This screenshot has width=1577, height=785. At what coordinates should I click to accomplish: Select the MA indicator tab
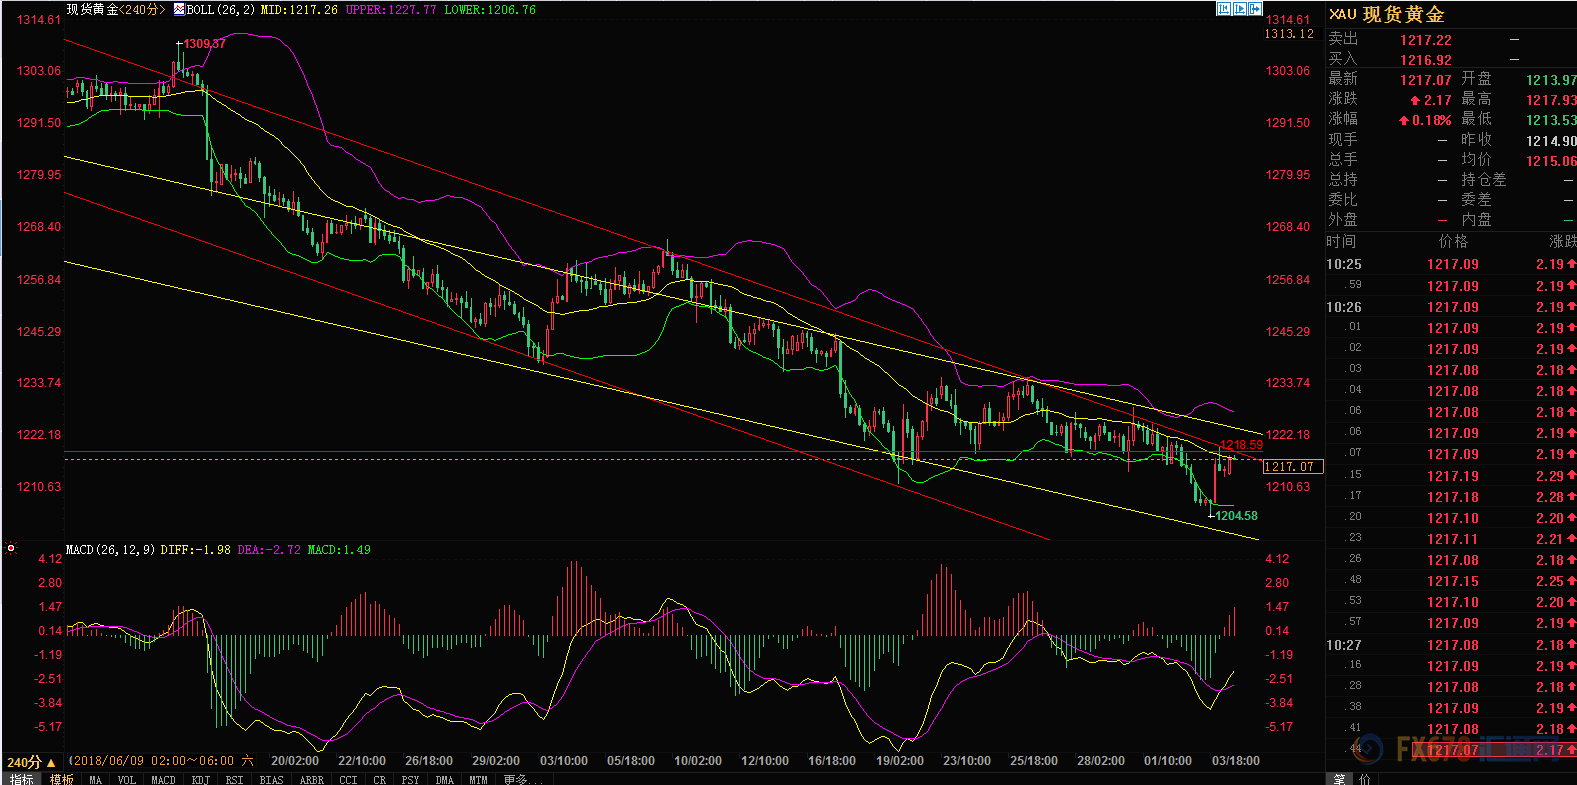pos(95,779)
